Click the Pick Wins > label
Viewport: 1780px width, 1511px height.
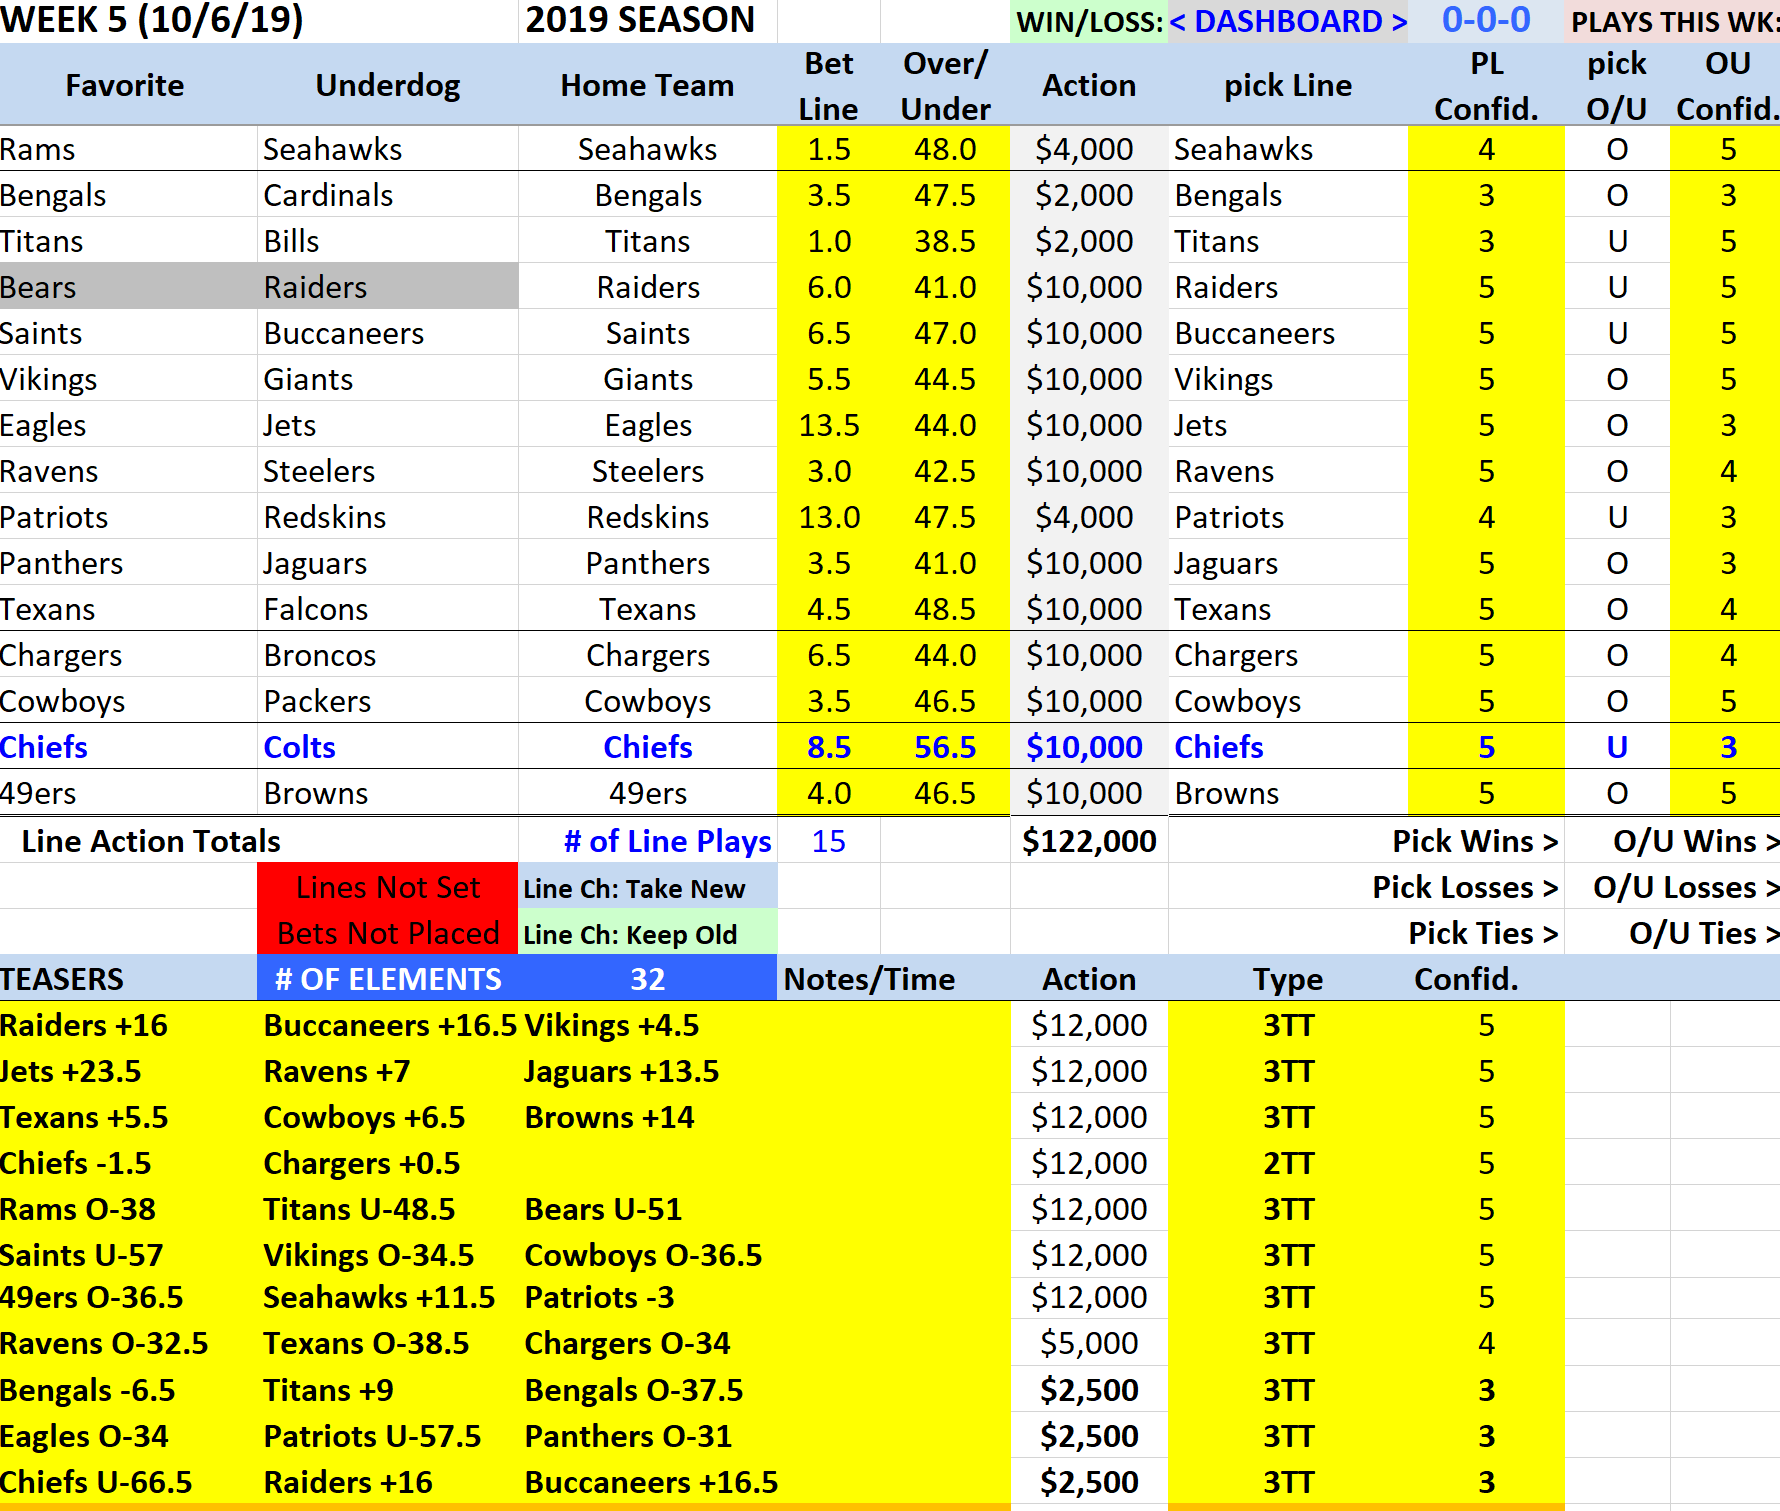coord(1475,842)
